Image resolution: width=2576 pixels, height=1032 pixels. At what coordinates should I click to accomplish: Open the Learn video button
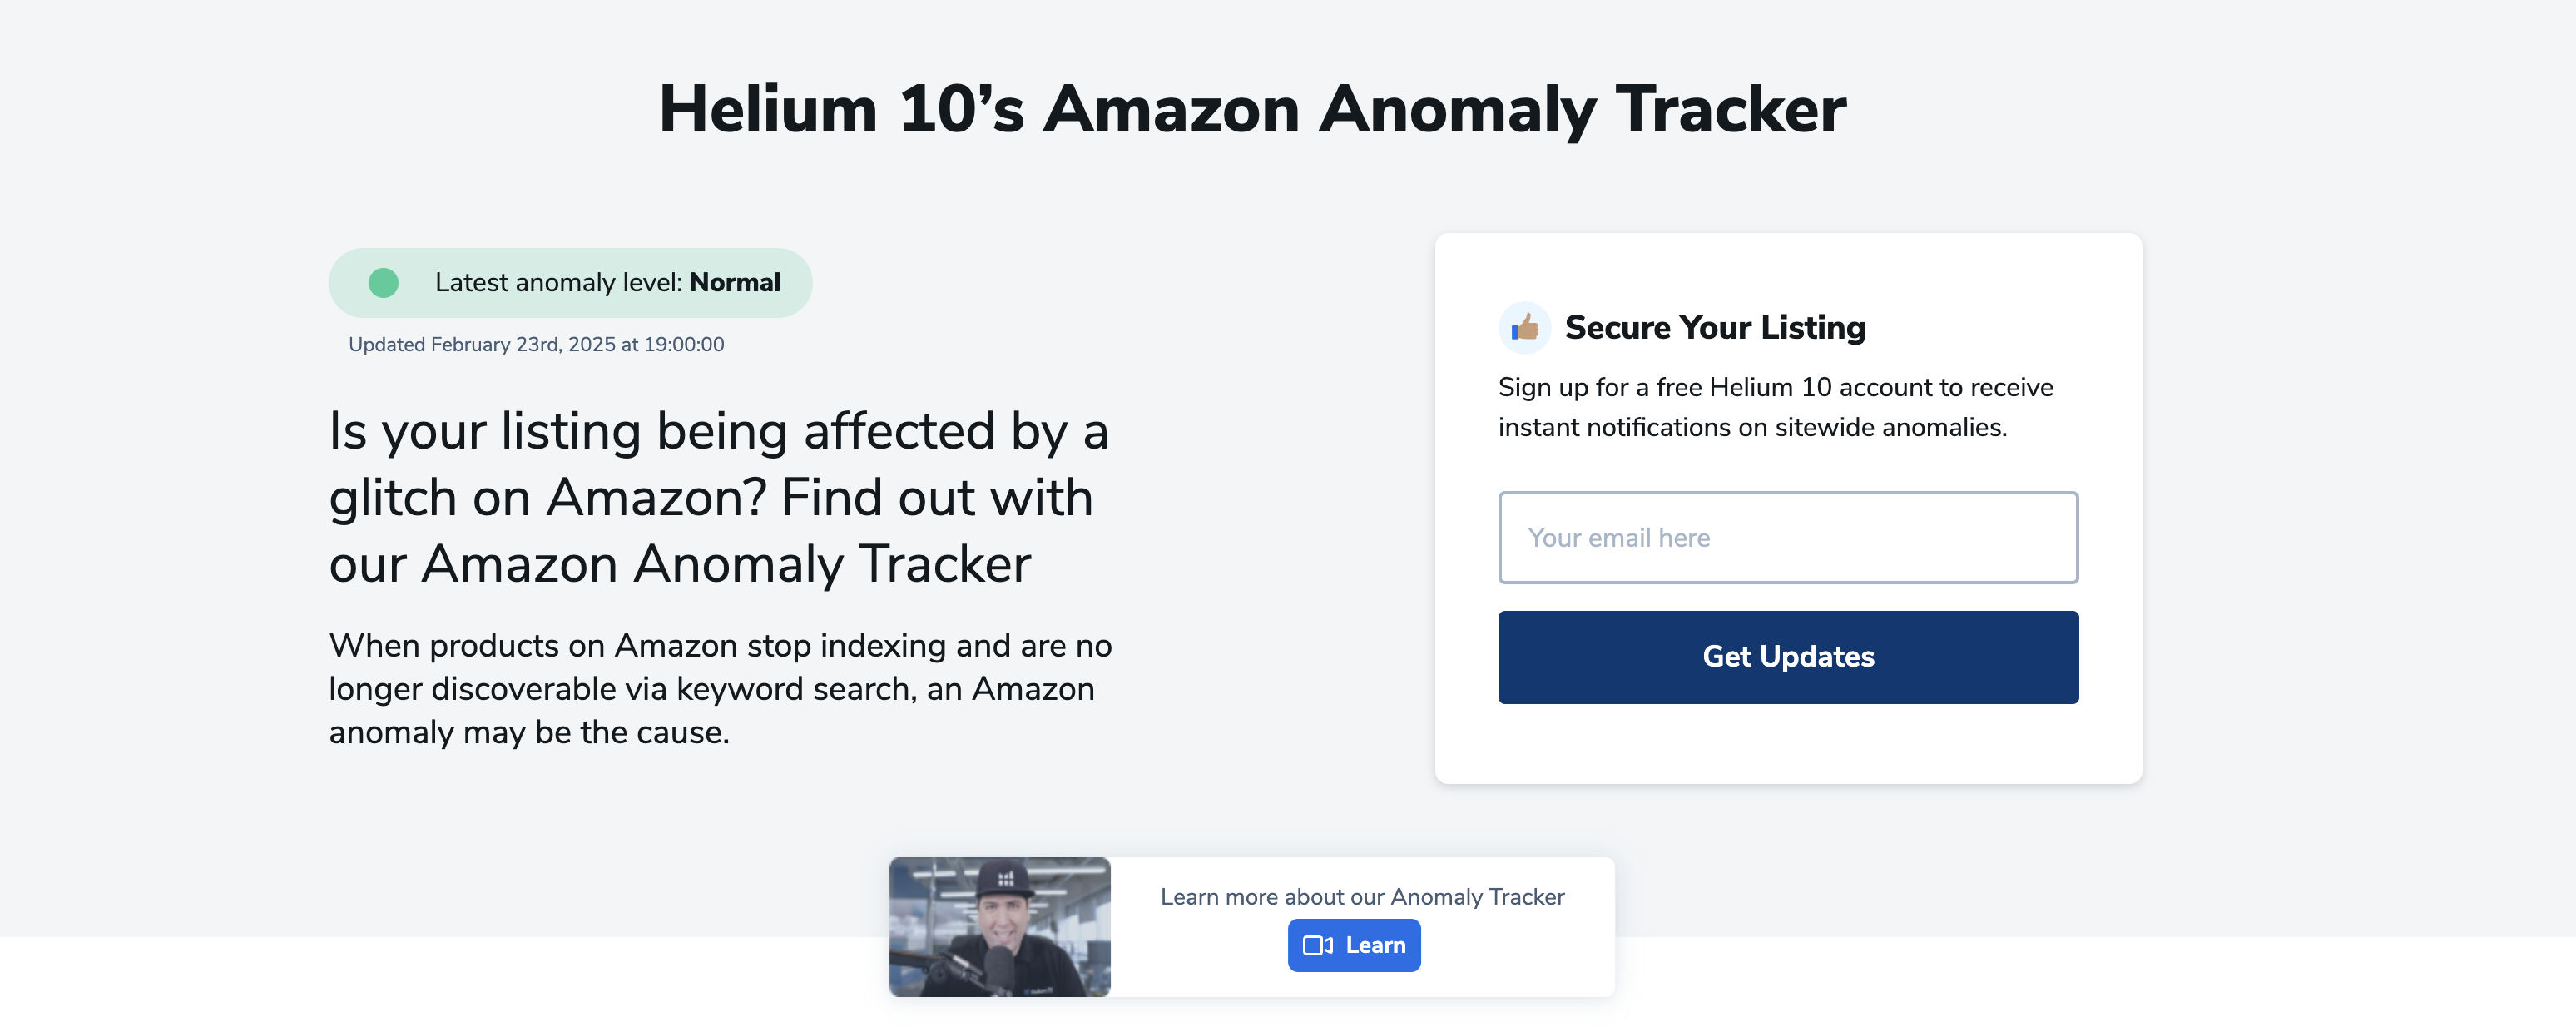(1354, 945)
